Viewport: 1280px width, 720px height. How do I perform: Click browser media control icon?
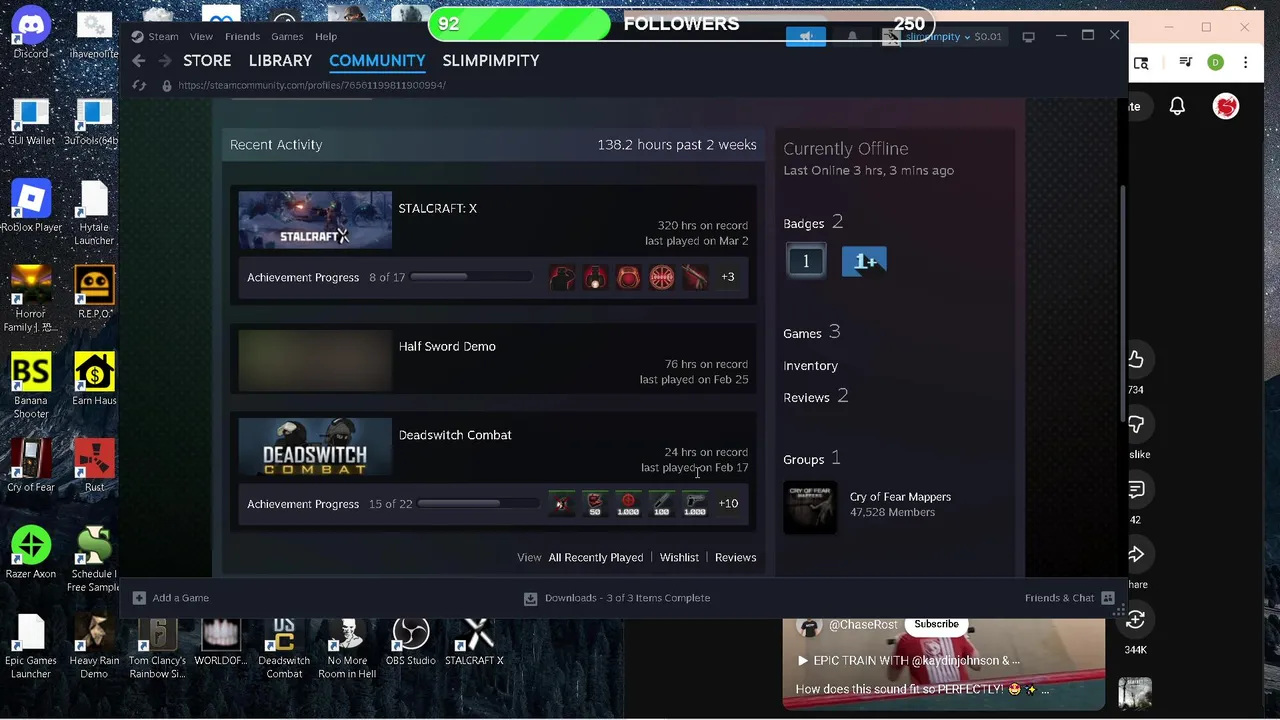[x=1186, y=62]
